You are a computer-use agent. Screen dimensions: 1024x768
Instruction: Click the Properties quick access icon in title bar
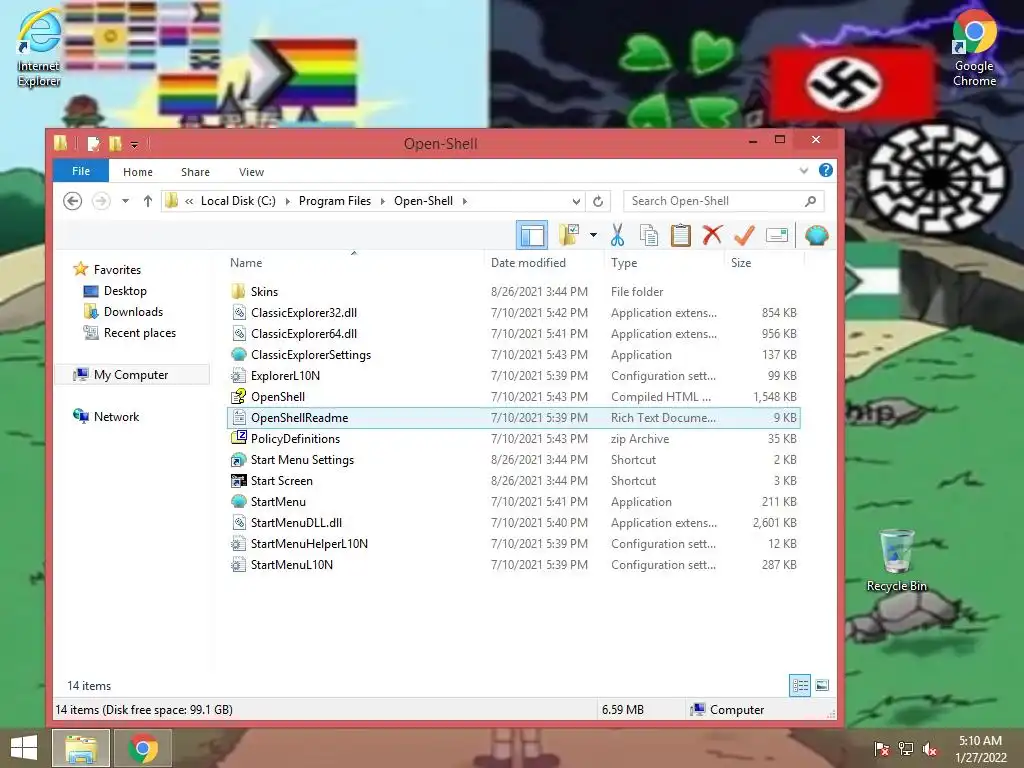point(93,144)
